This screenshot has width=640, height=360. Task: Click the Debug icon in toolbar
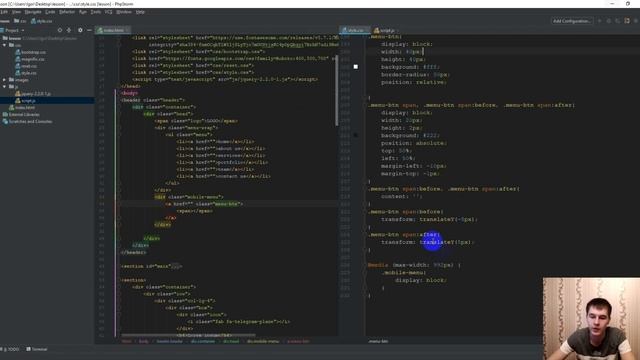[609, 21]
